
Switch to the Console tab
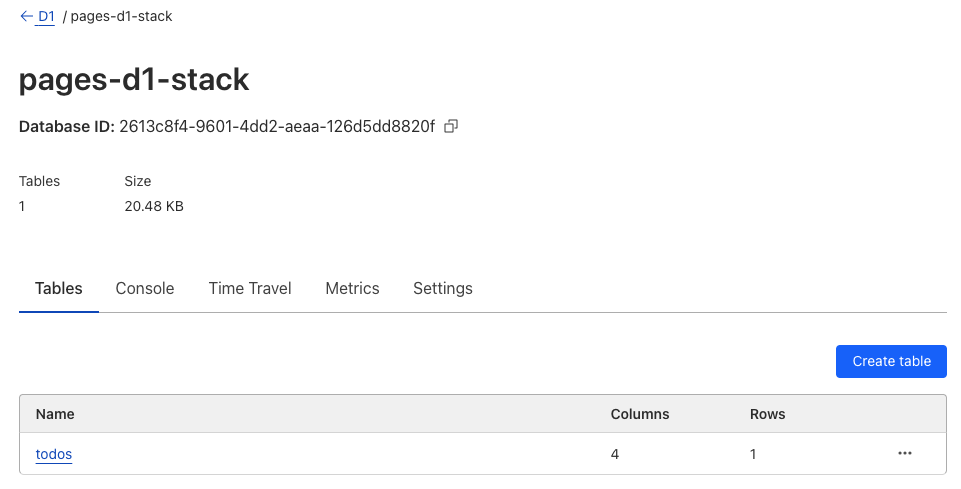click(145, 288)
